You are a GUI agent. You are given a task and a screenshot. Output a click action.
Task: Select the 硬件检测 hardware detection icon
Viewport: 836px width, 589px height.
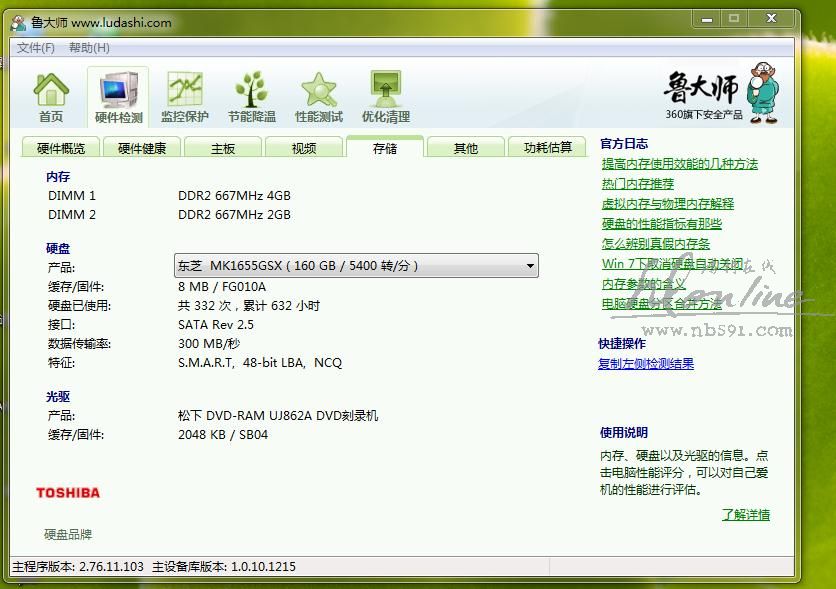point(118,97)
